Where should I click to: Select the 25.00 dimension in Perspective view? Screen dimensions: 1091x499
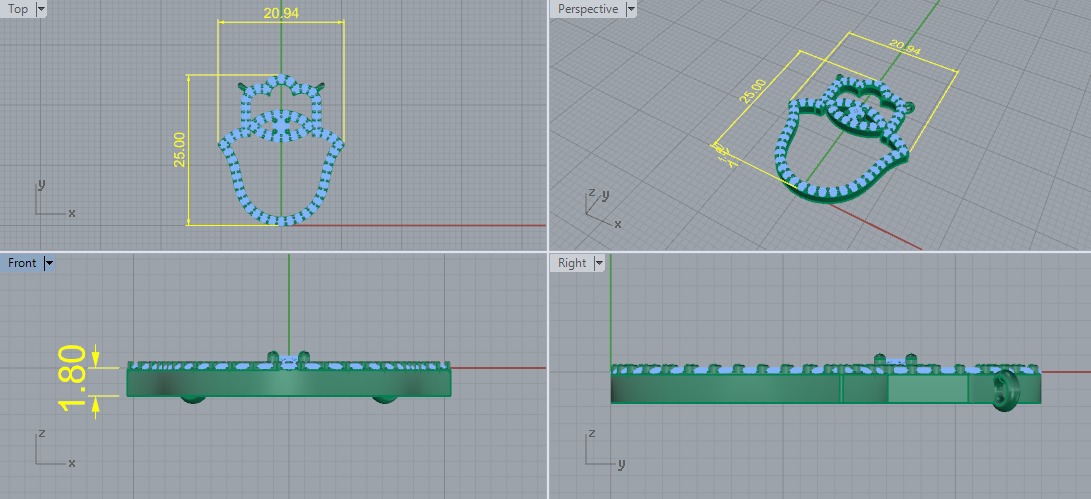tap(753, 92)
